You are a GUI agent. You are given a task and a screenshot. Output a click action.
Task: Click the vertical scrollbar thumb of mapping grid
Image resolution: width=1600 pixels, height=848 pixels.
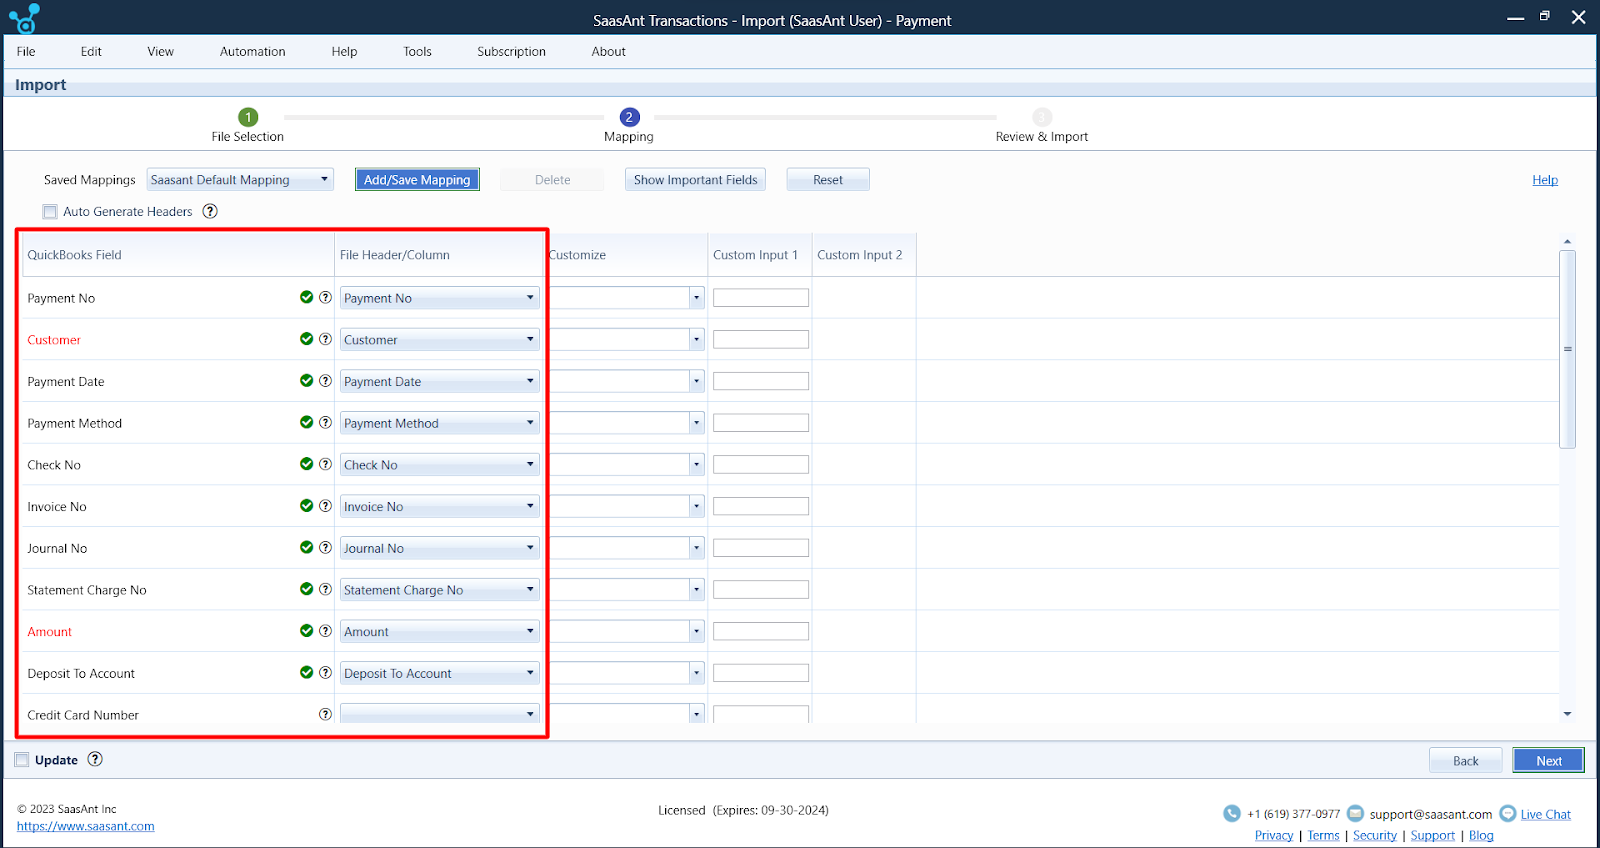(x=1568, y=349)
